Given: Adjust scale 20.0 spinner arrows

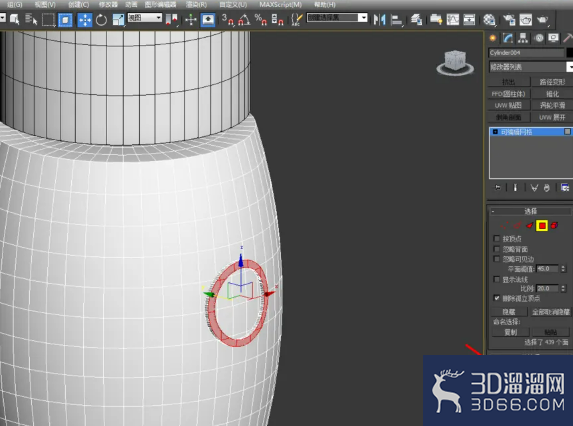Looking at the screenshot, I should pos(563,288).
